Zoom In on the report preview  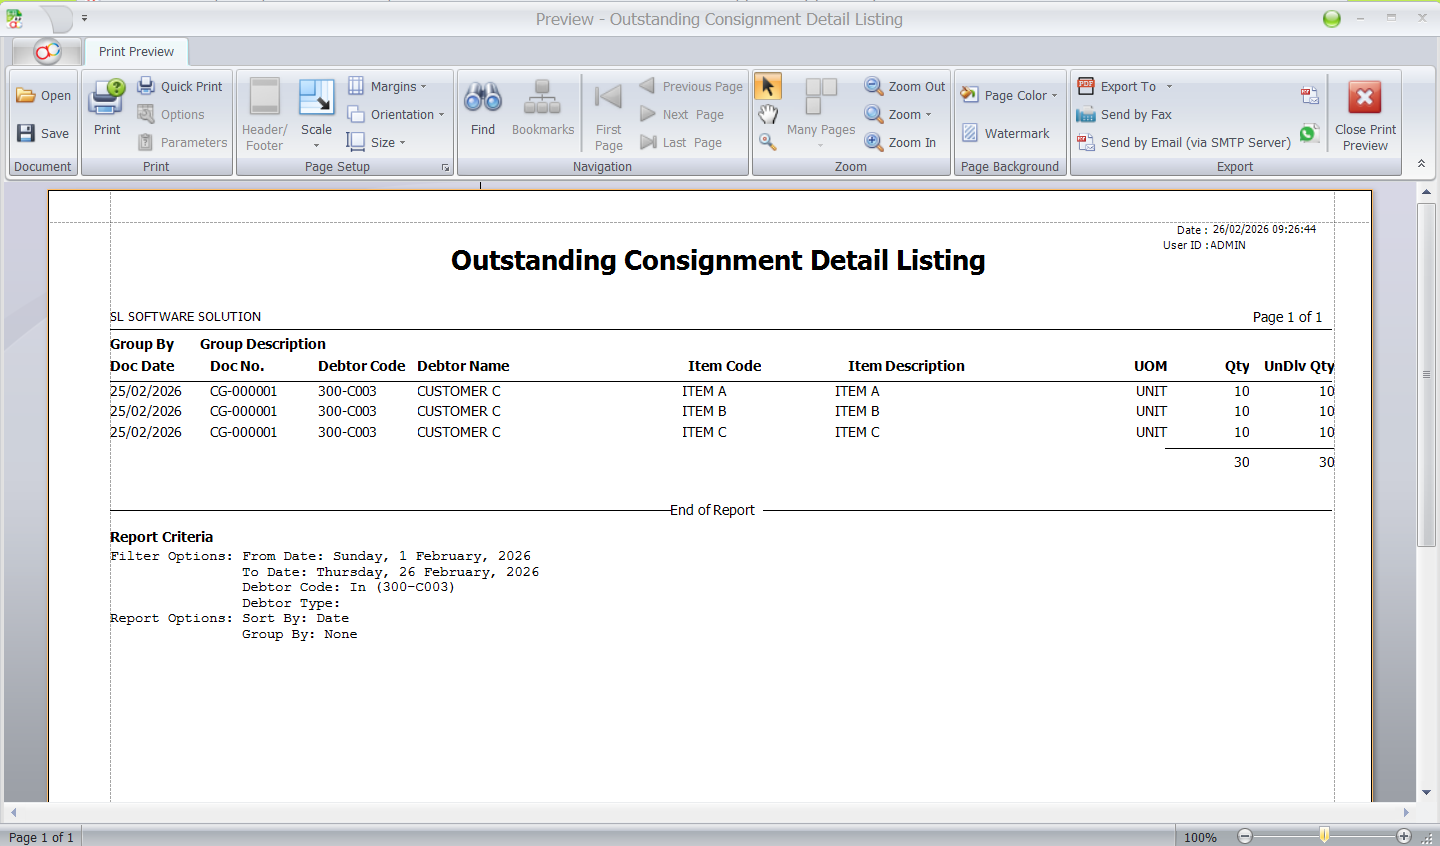tap(902, 142)
